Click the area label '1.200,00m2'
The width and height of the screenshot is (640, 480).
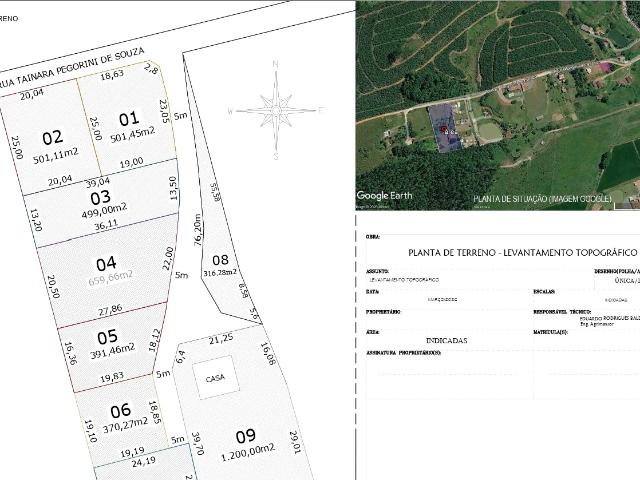[x=248, y=453]
